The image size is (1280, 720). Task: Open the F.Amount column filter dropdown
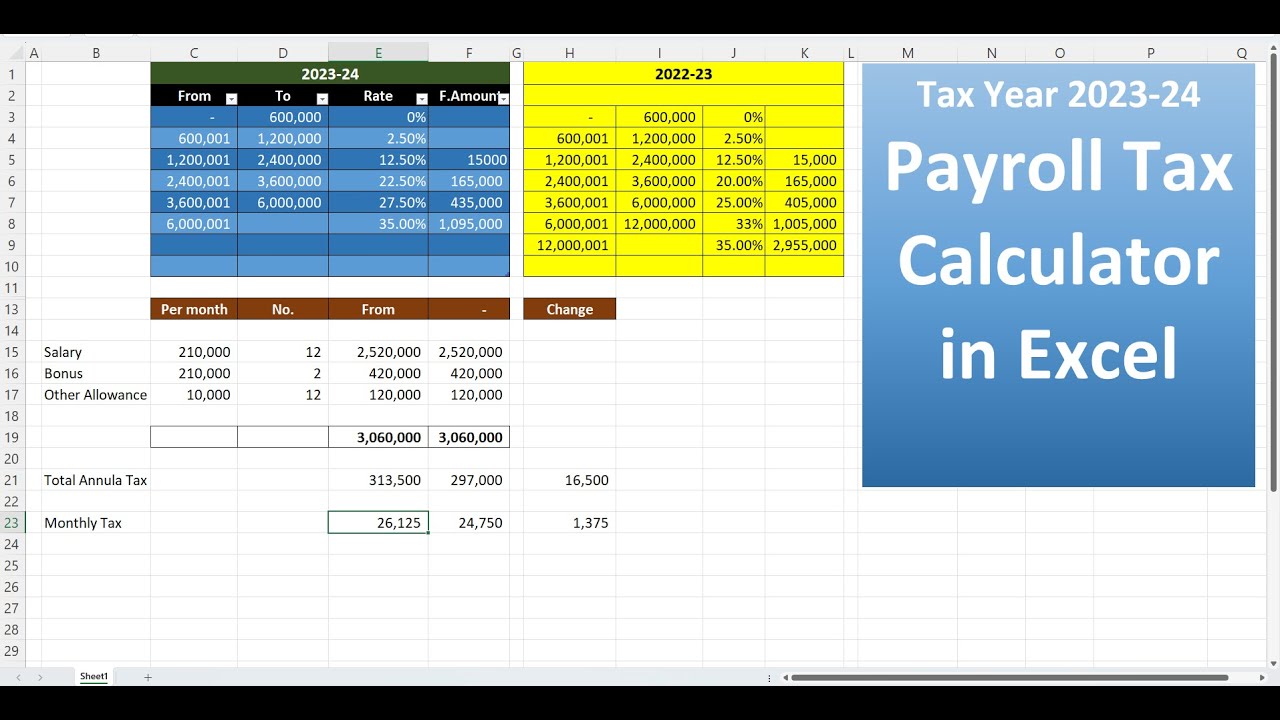pyautogui.click(x=504, y=98)
